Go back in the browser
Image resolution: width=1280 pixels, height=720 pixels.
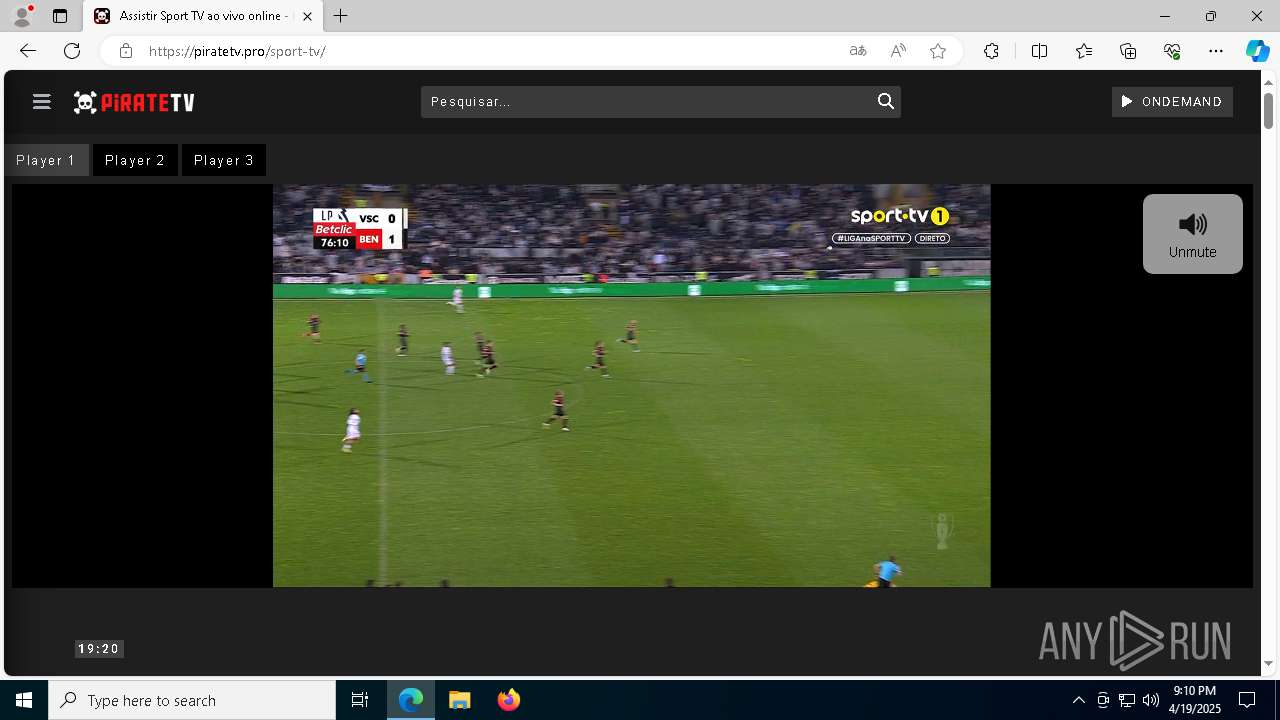point(28,51)
